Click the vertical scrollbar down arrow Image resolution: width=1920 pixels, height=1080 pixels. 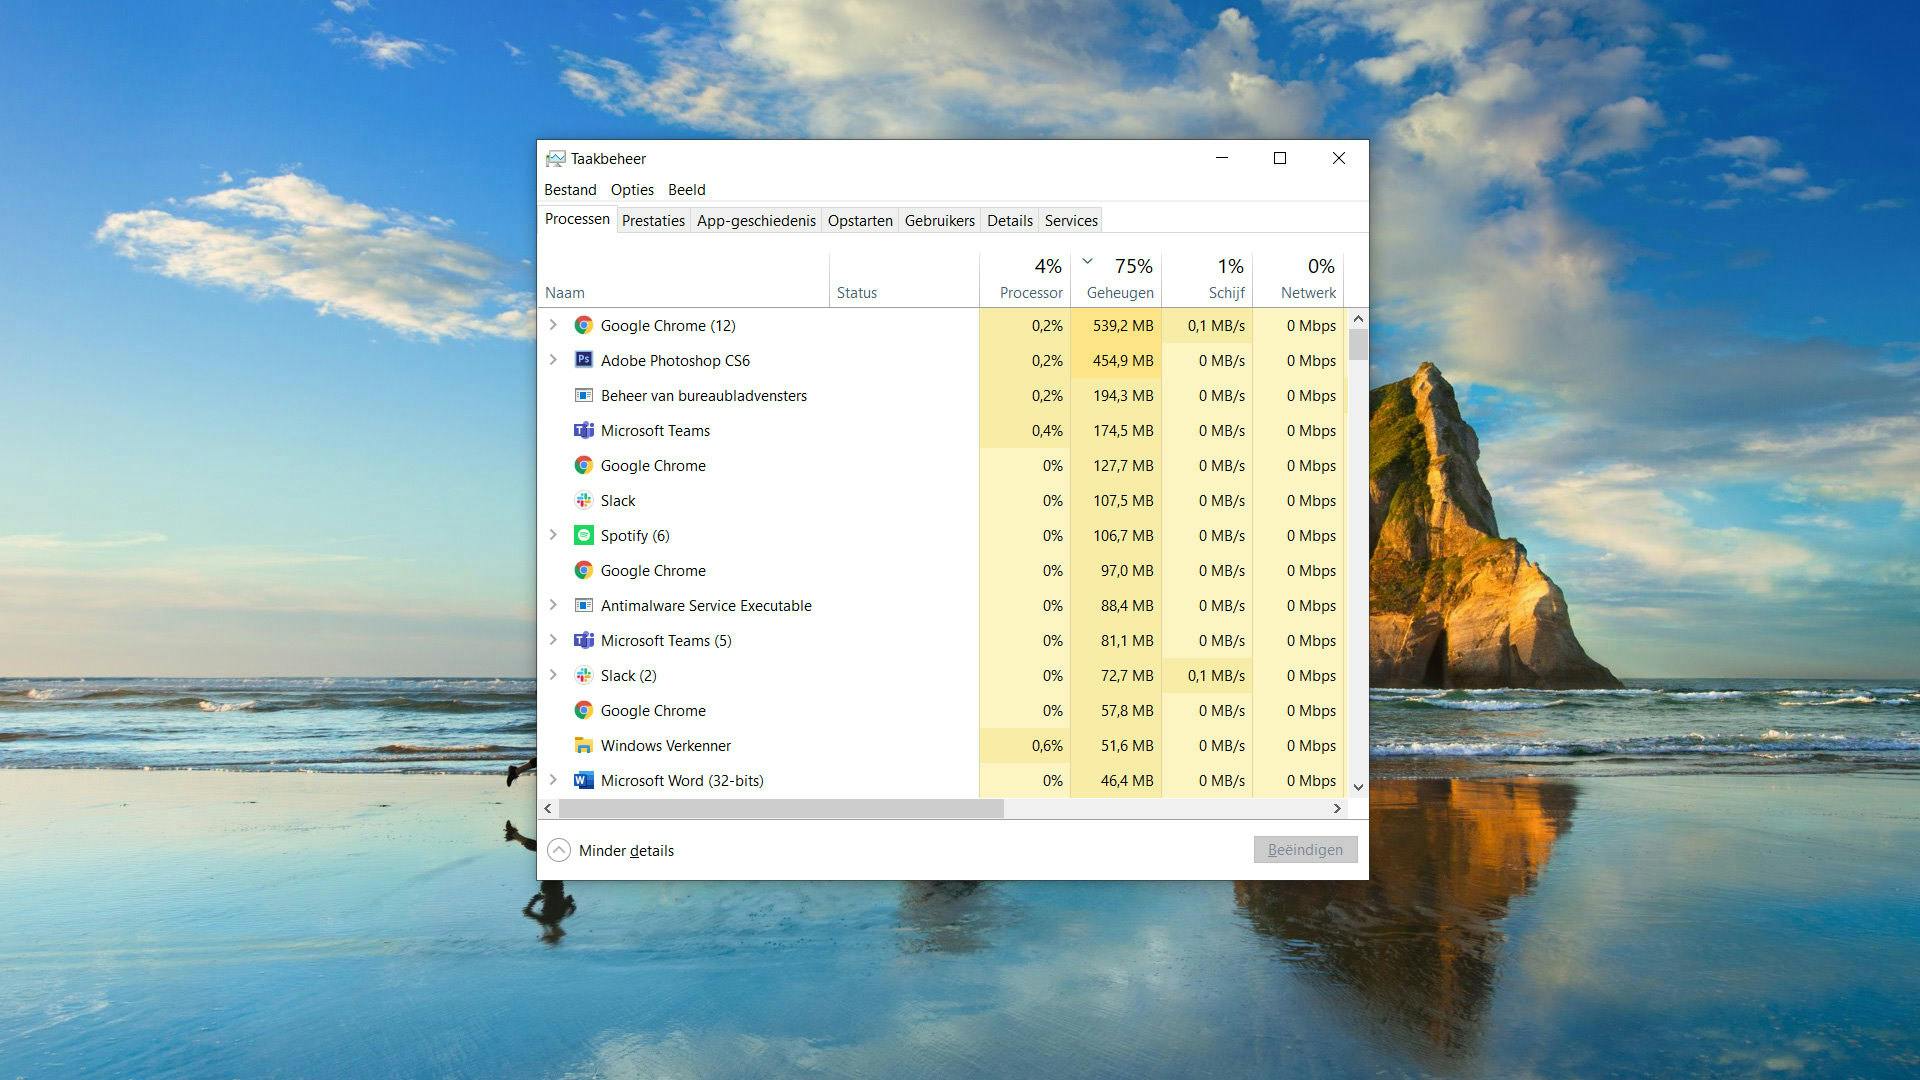pos(1358,787)
